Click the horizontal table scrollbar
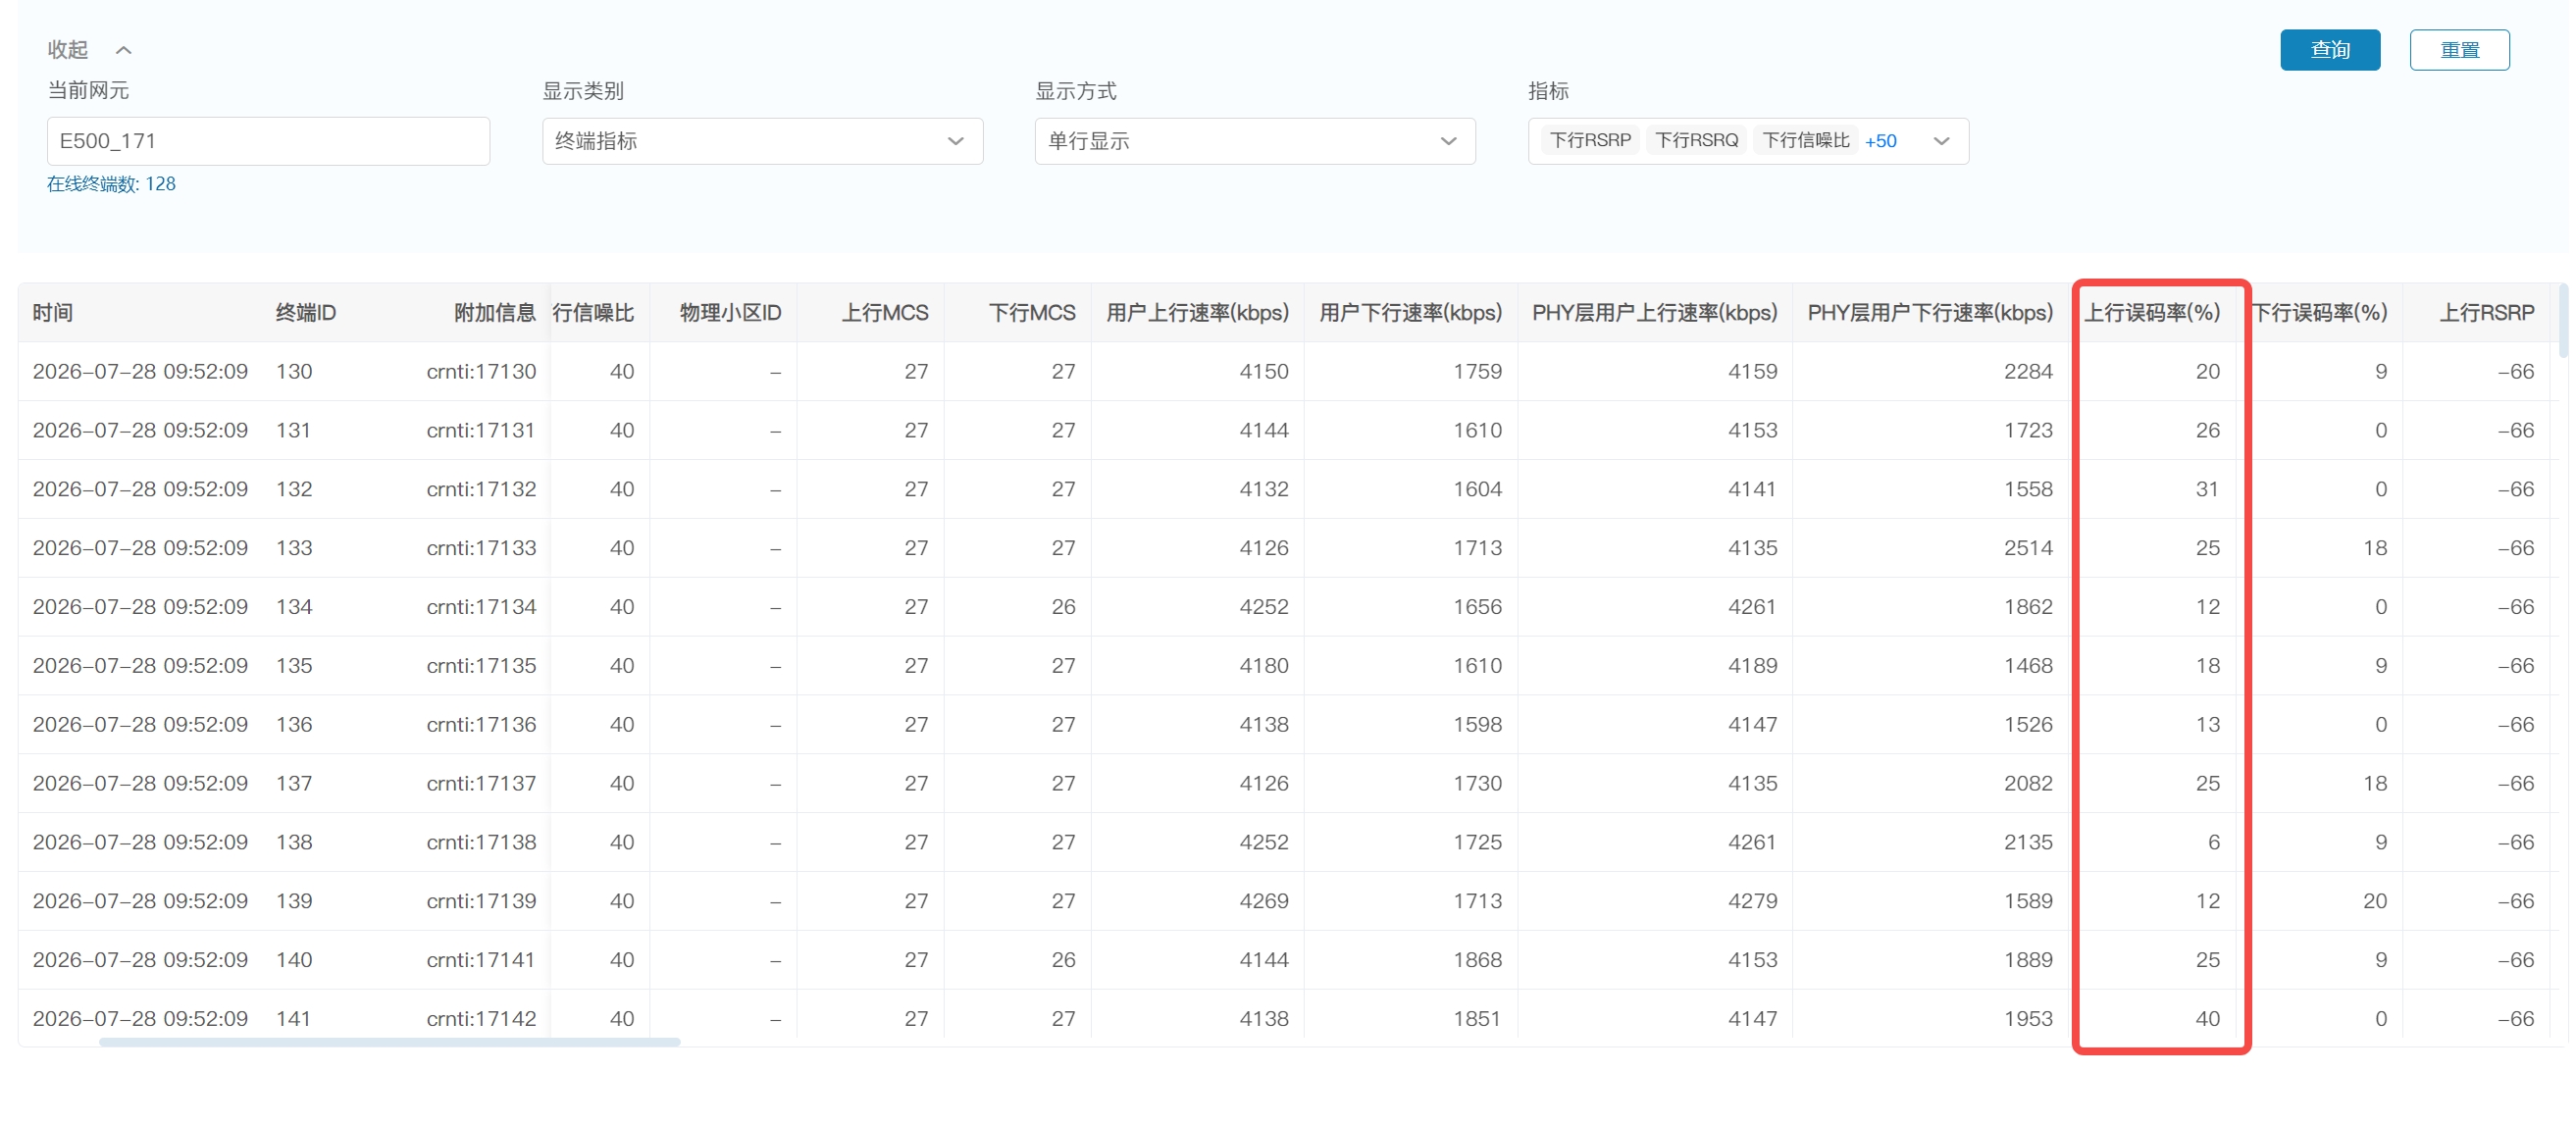The width and height of the screenshot is (2576, 1124). coord(389,1042)
